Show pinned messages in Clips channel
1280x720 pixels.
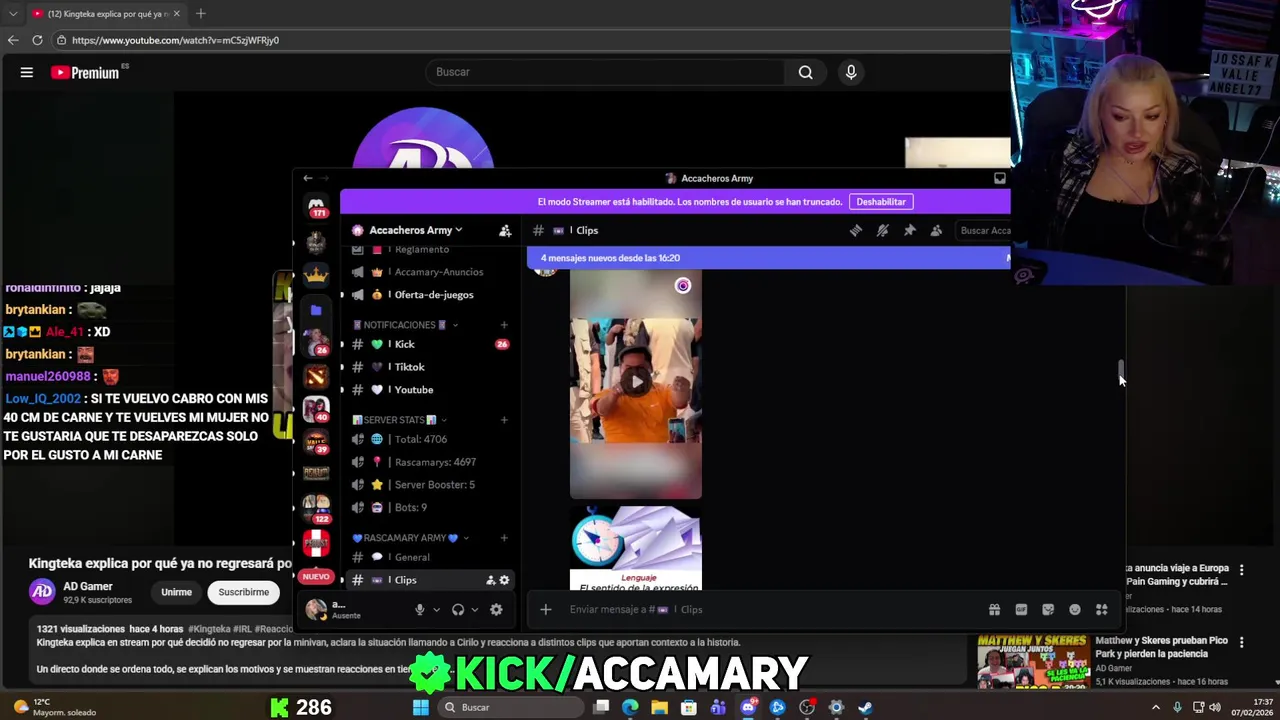pos(909,230)
